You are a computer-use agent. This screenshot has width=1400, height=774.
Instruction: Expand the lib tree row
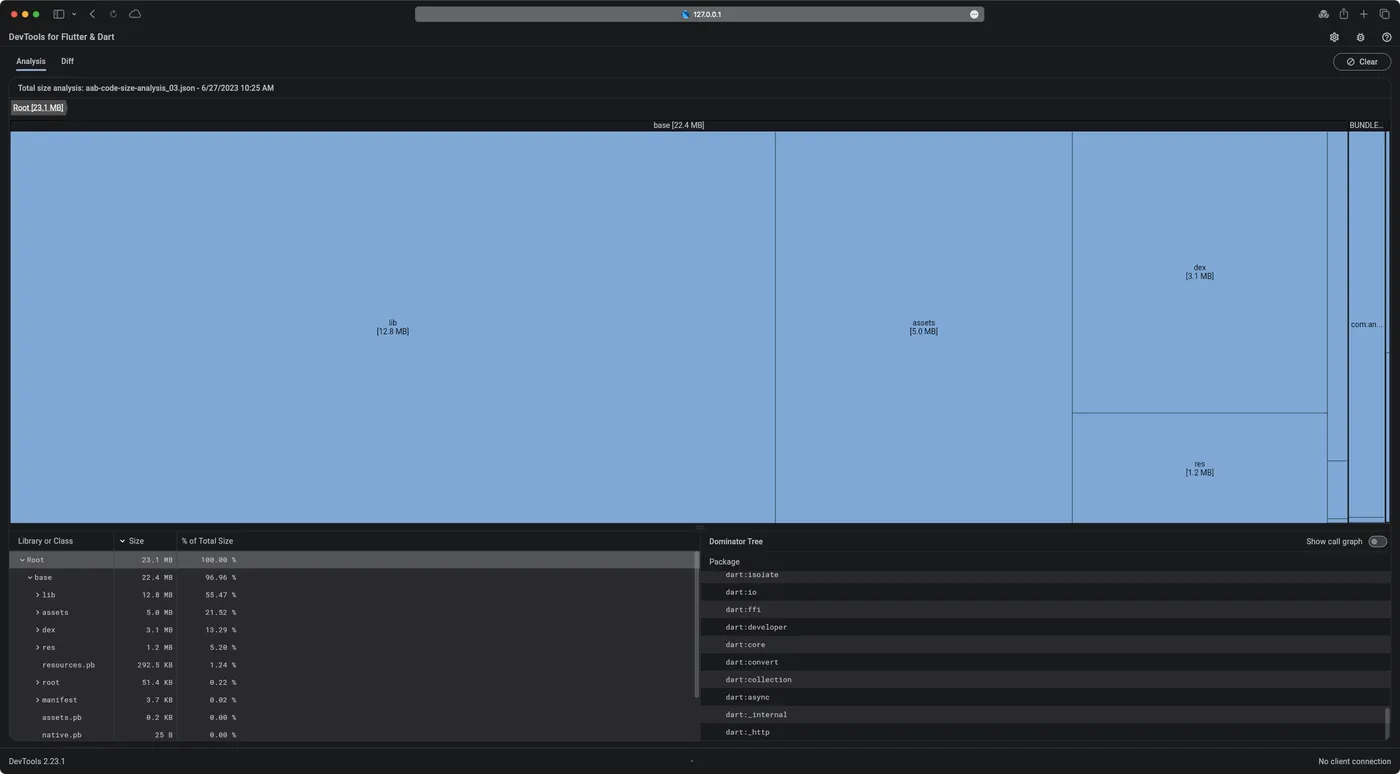pos(38,595)
